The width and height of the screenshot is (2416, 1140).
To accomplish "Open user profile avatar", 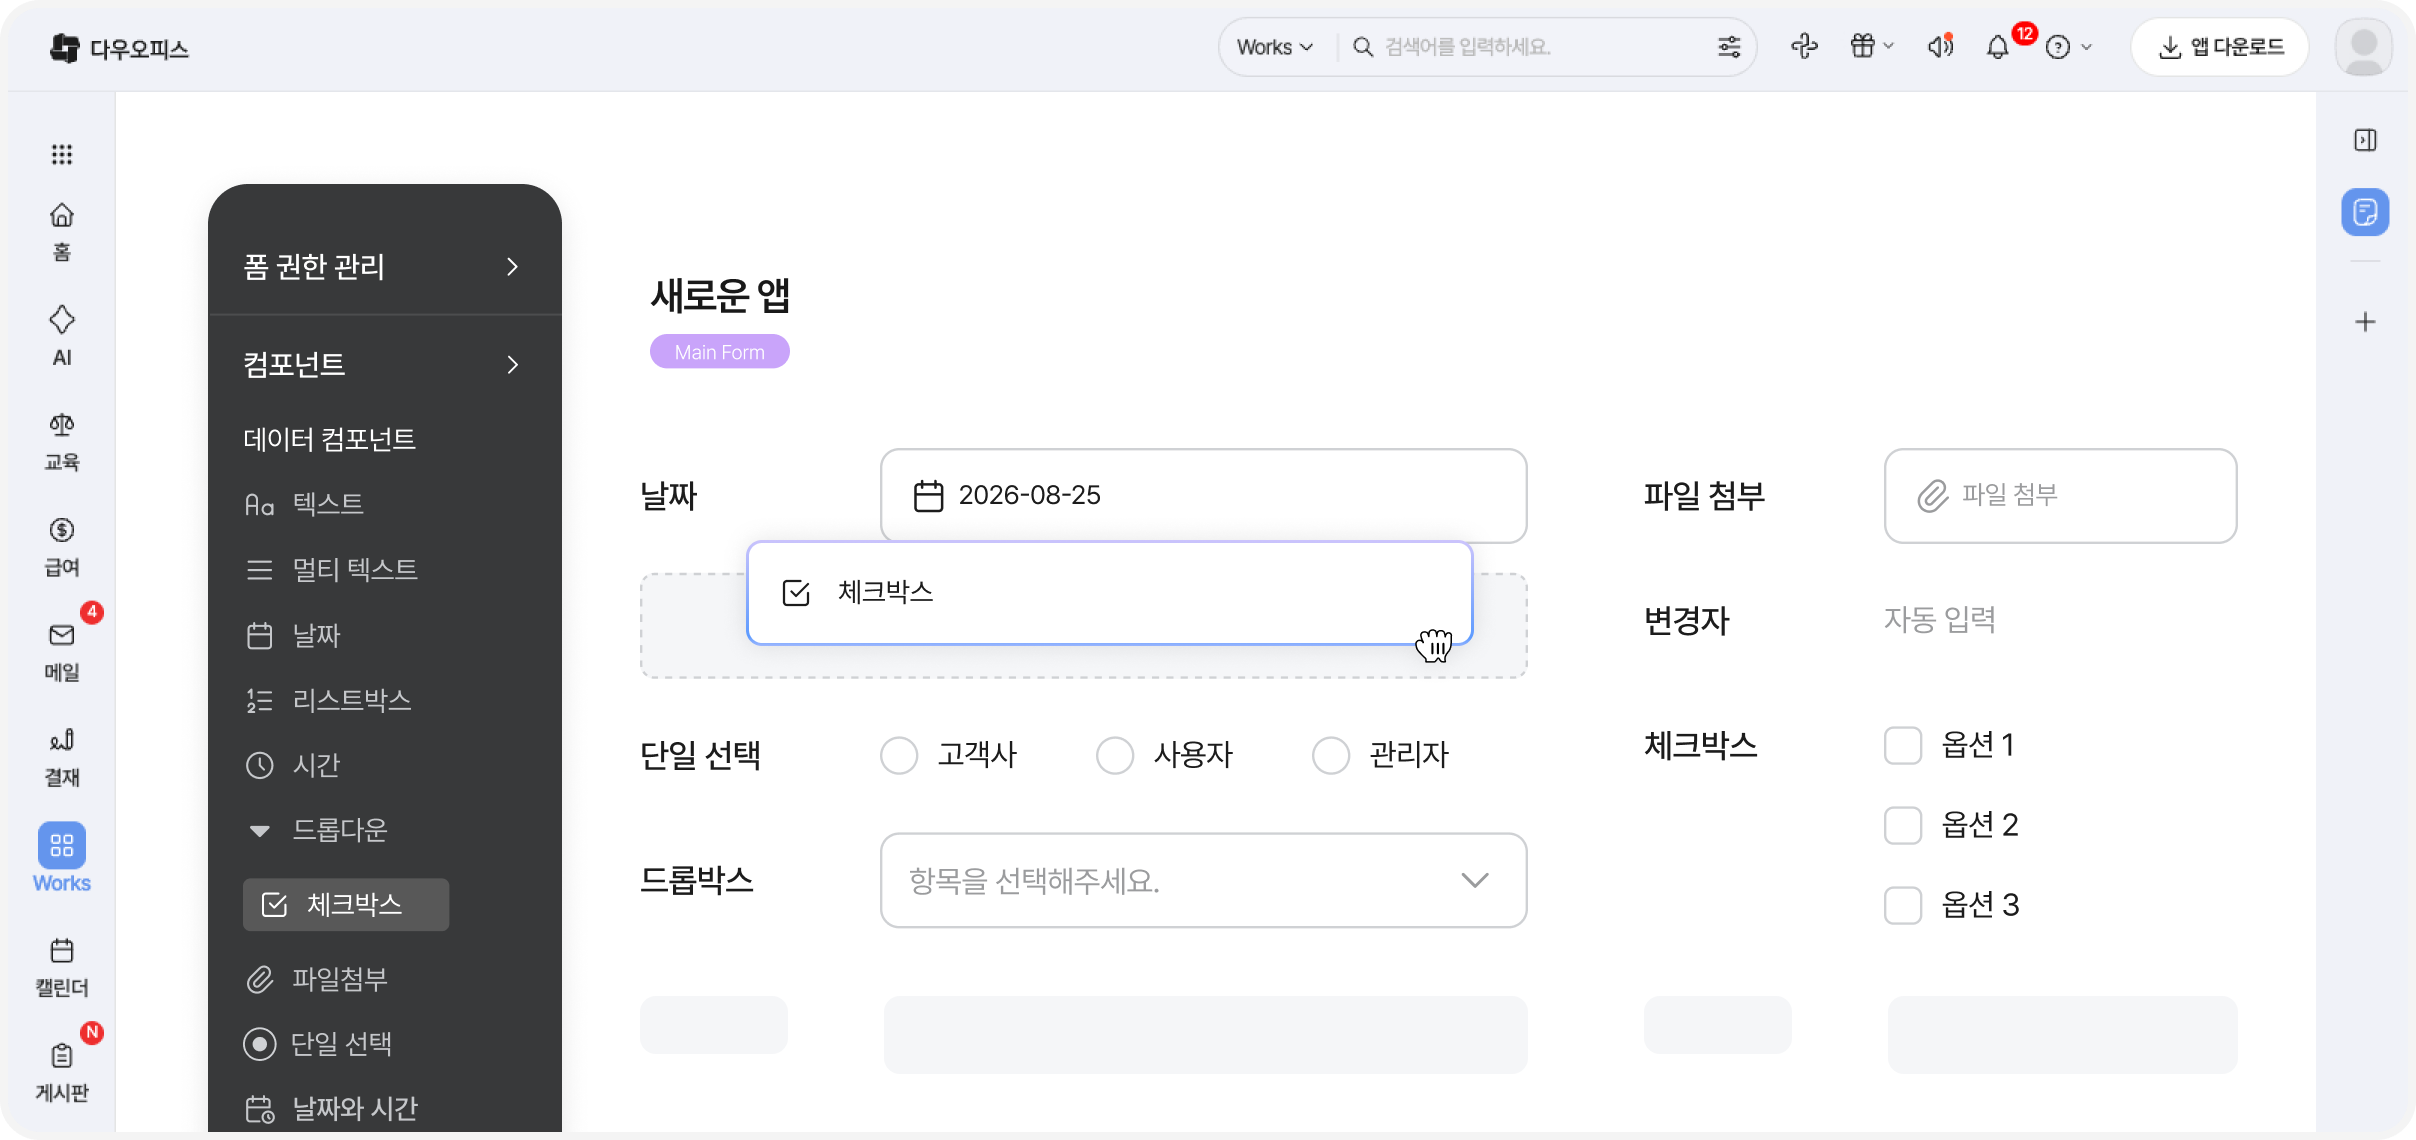I will click(x=2364, y=47).
